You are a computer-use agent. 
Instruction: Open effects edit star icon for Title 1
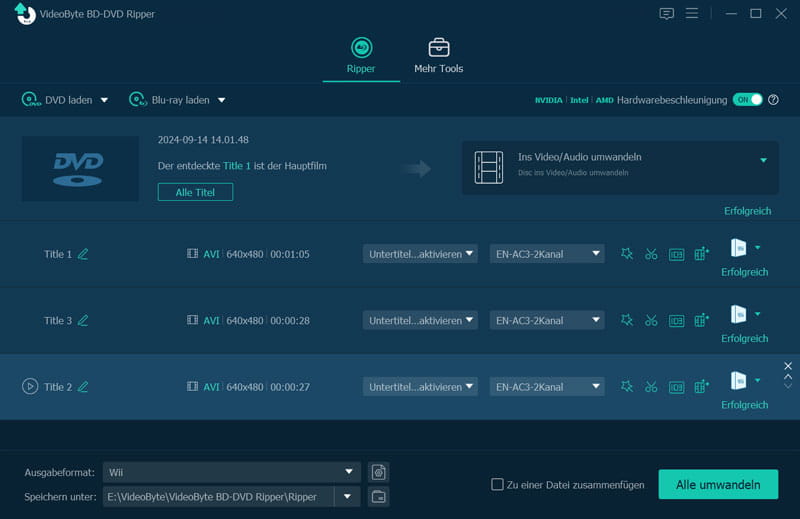coord(627,254)
